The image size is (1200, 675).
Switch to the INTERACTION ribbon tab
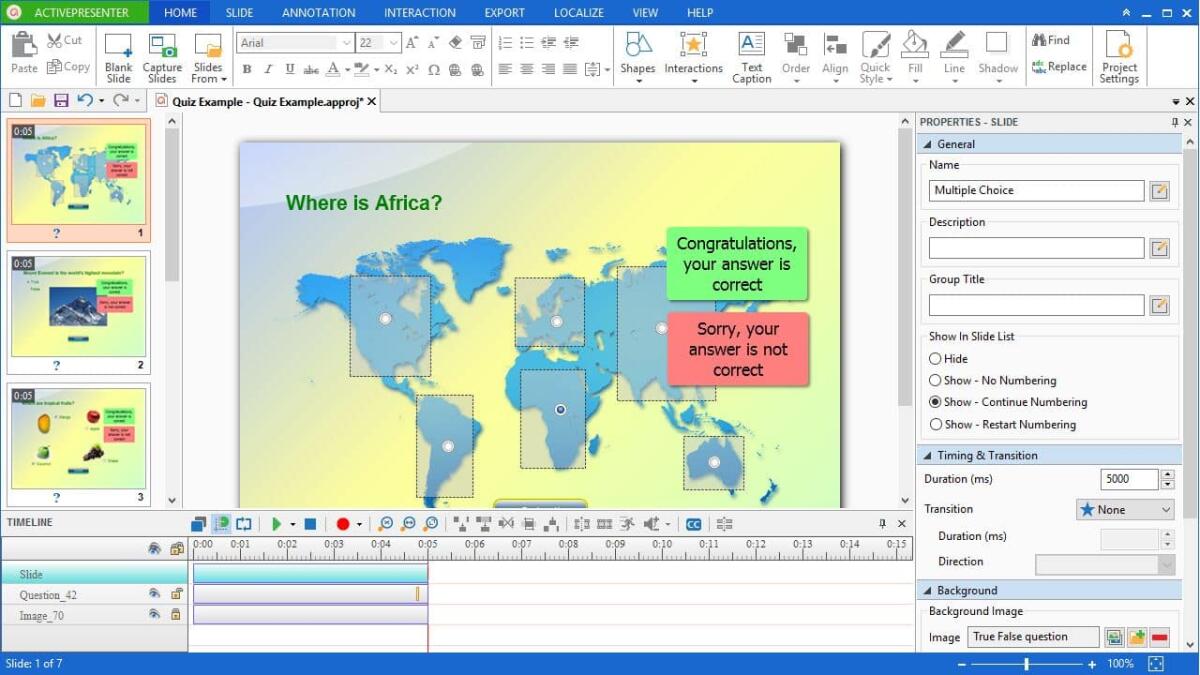419,12
